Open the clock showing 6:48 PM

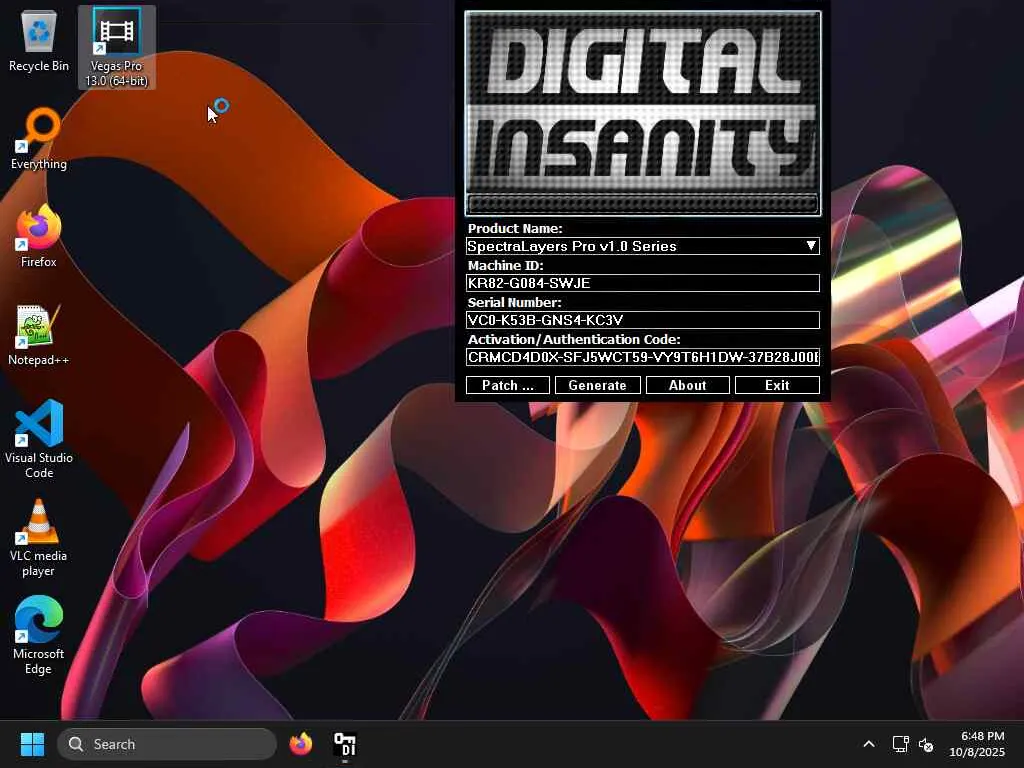coord(977,744)
